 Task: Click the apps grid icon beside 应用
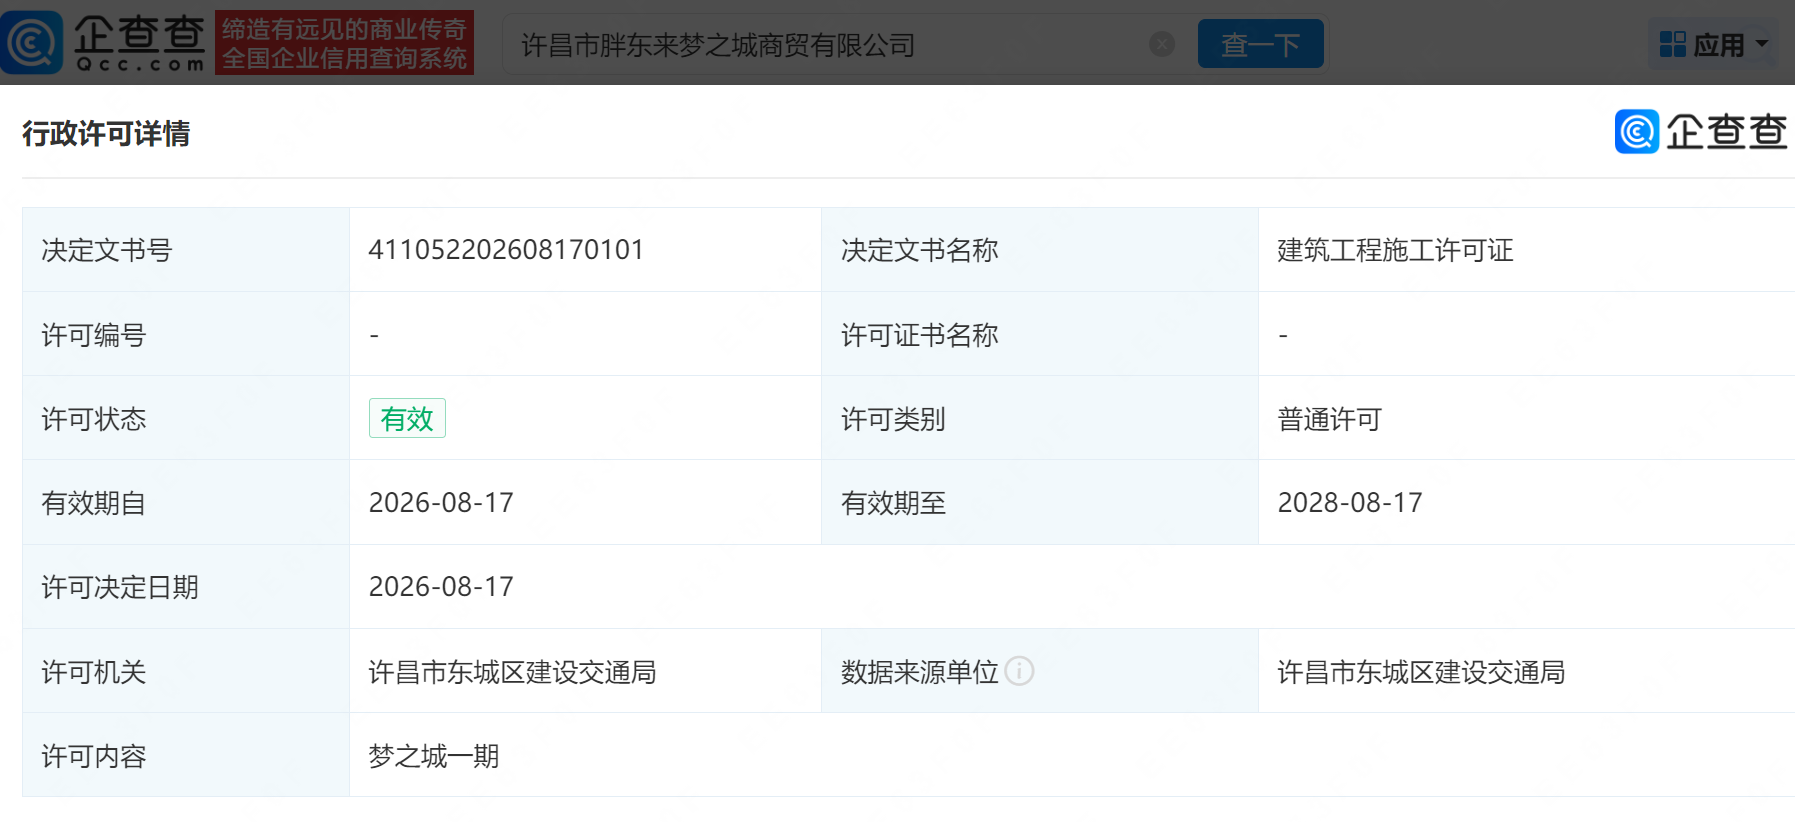pyautogui.click(x=1673, y=44)
